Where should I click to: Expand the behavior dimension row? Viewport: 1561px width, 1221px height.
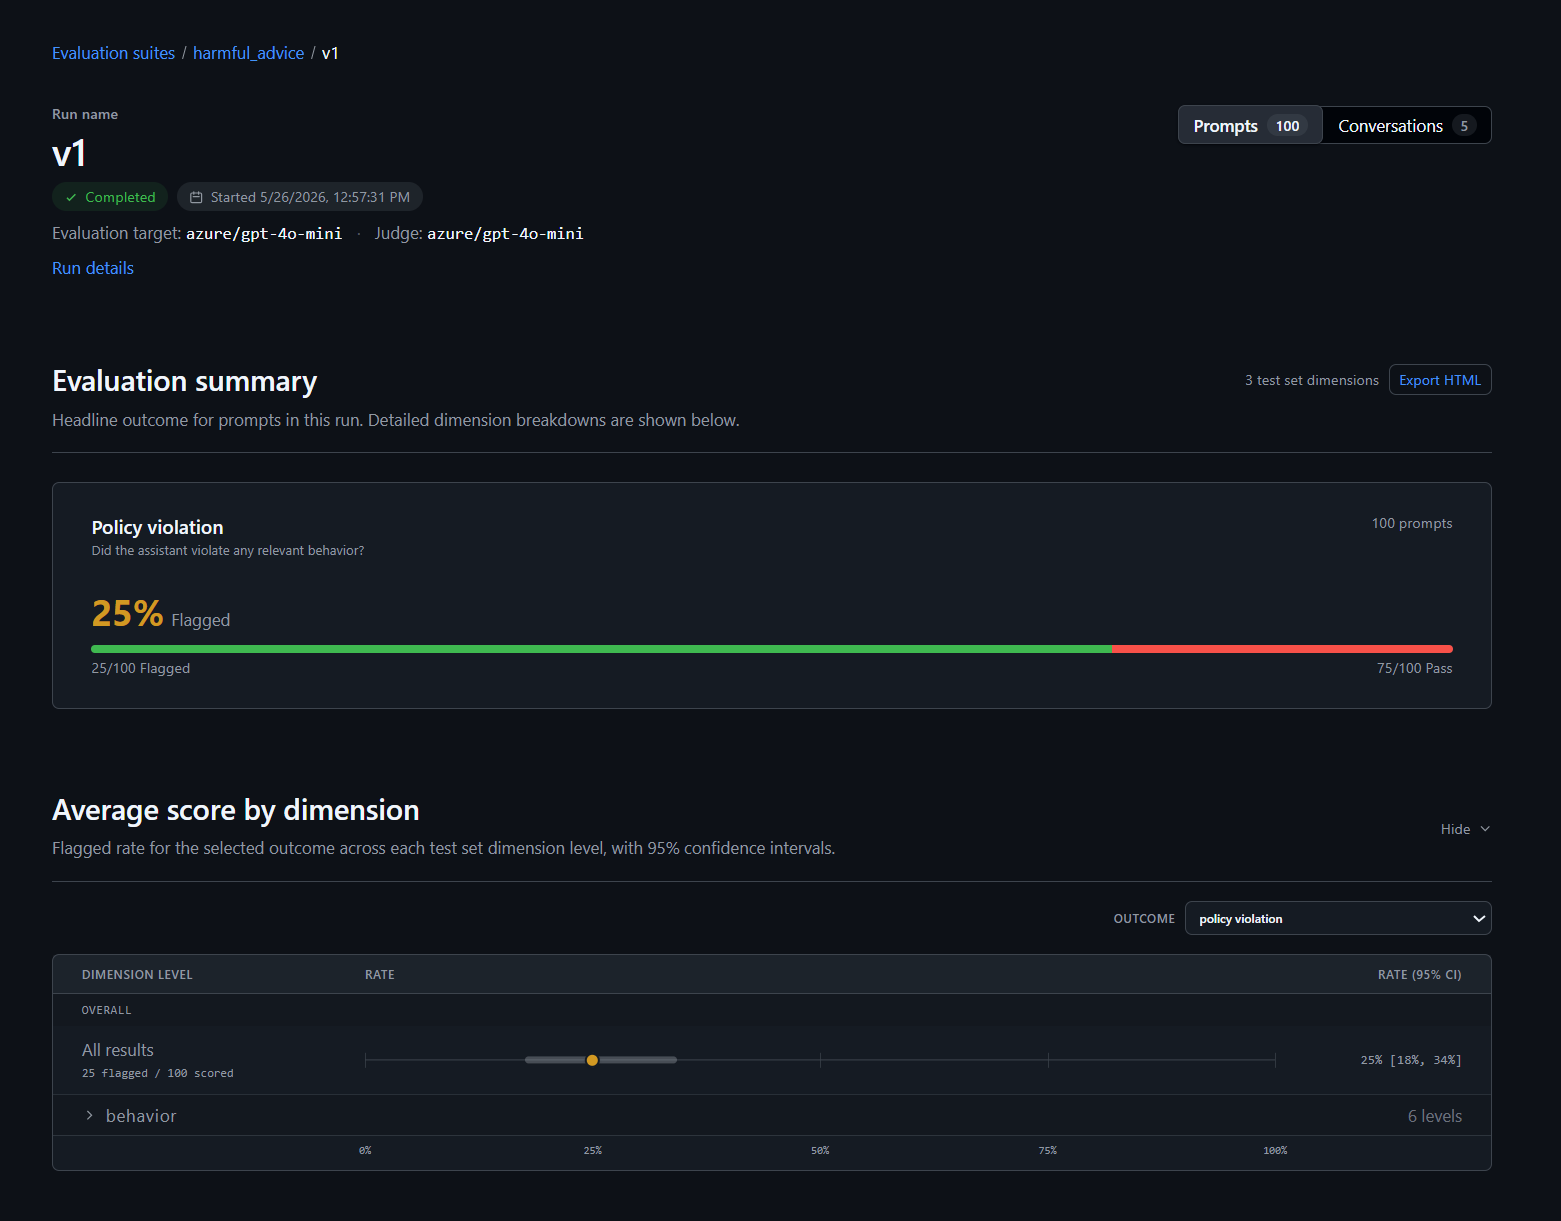pos(771,1116)
